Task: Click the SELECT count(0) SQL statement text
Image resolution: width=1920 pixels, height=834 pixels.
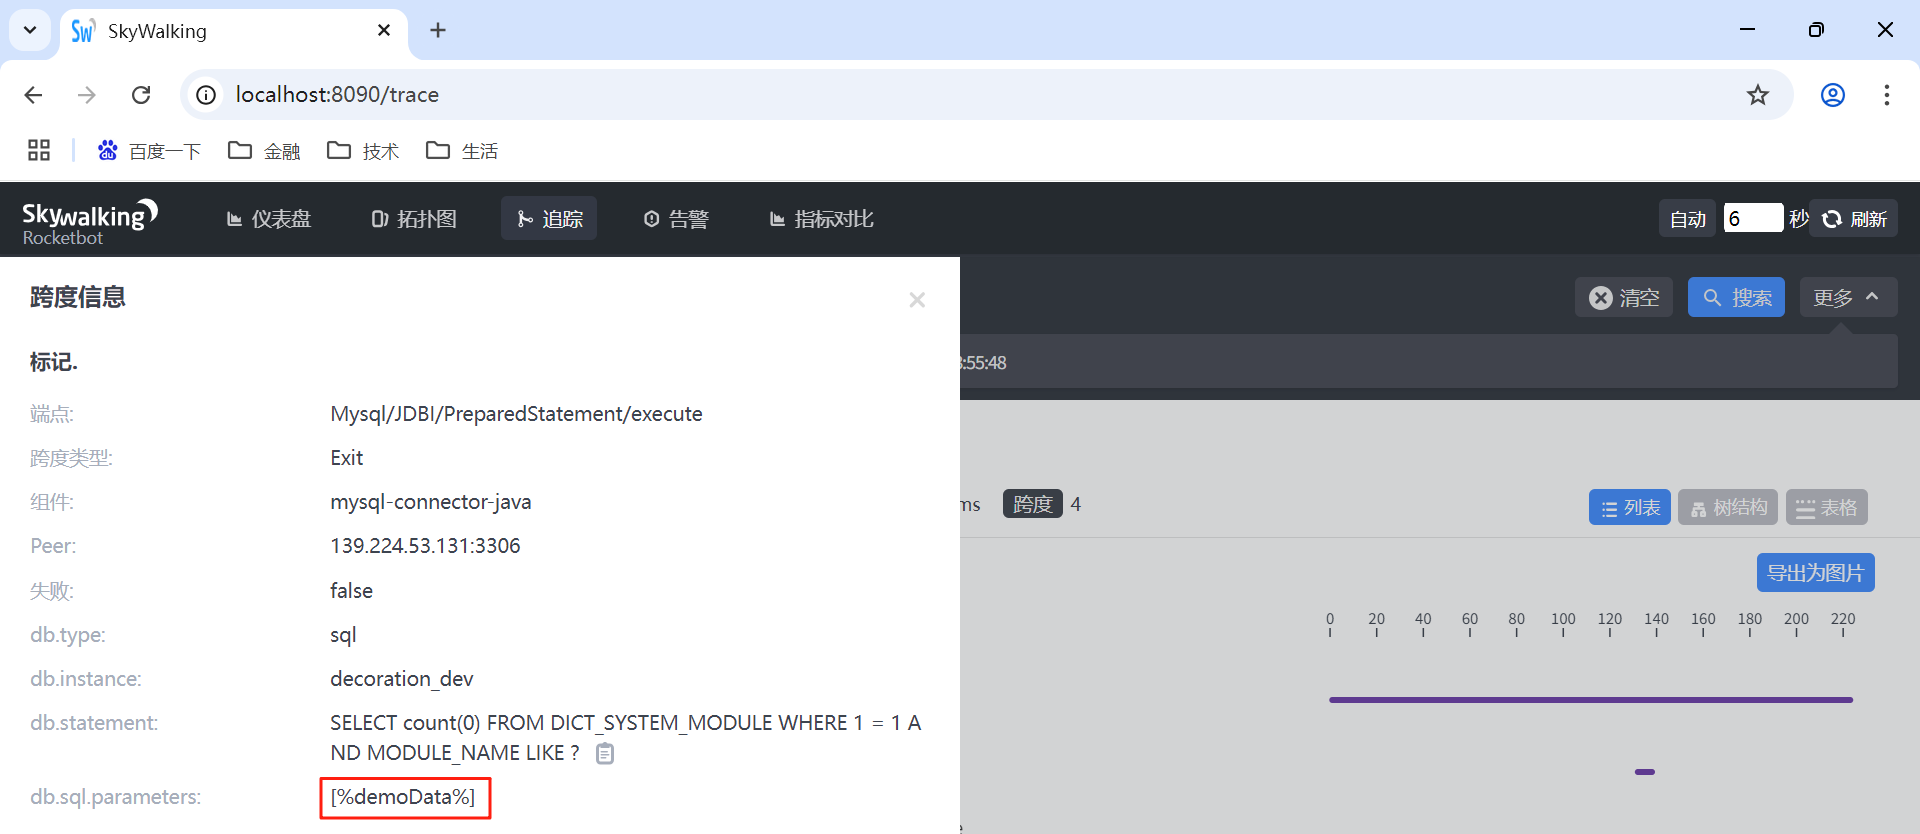Action: 626,738
